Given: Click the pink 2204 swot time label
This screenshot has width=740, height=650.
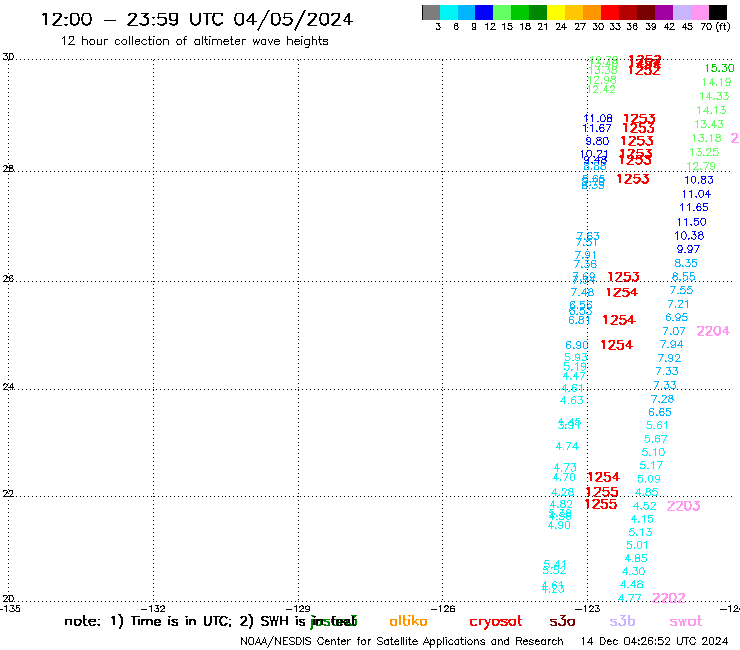Looking at the screenshot, I should click(713, 331).
